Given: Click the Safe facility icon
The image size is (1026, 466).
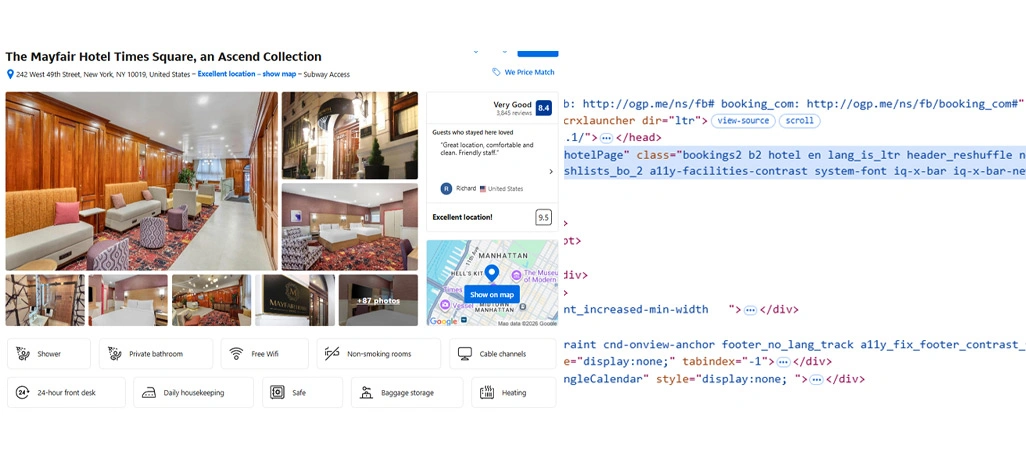Looking at the screenshot, I should pyautogui.click(x=277, y=393).
